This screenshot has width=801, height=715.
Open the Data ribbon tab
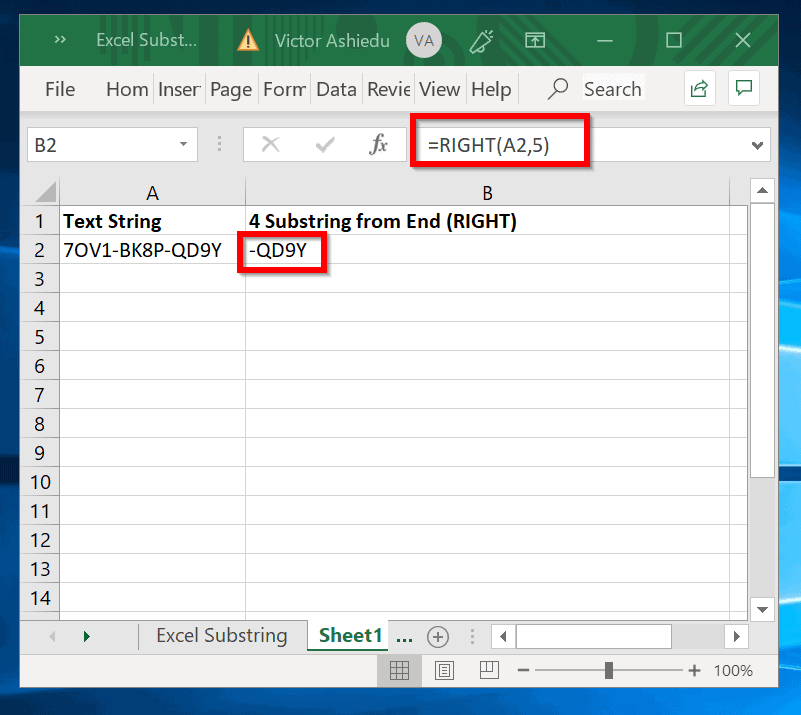point(336,89)
